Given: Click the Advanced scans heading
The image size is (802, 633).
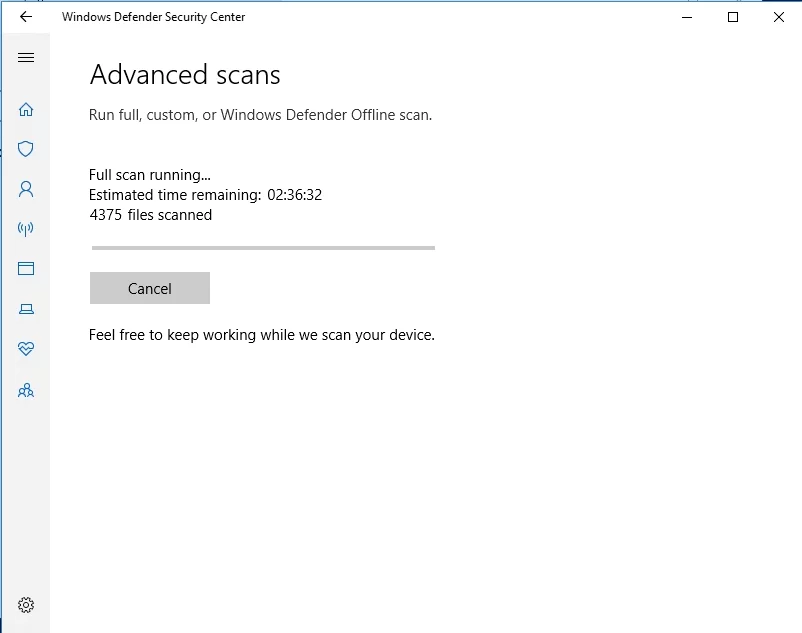Looking at the screenshot, I should point(185,75).
